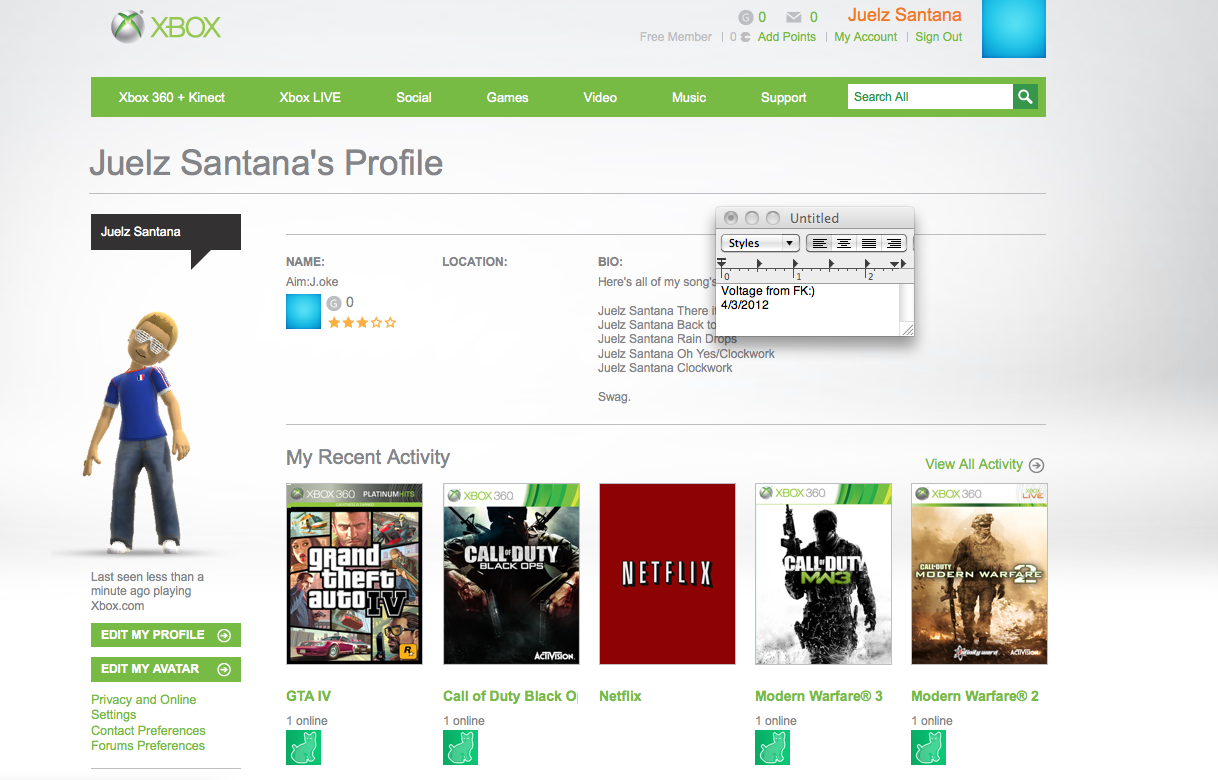Select justify alignment in Untitled window

click(x=869, y=243)
